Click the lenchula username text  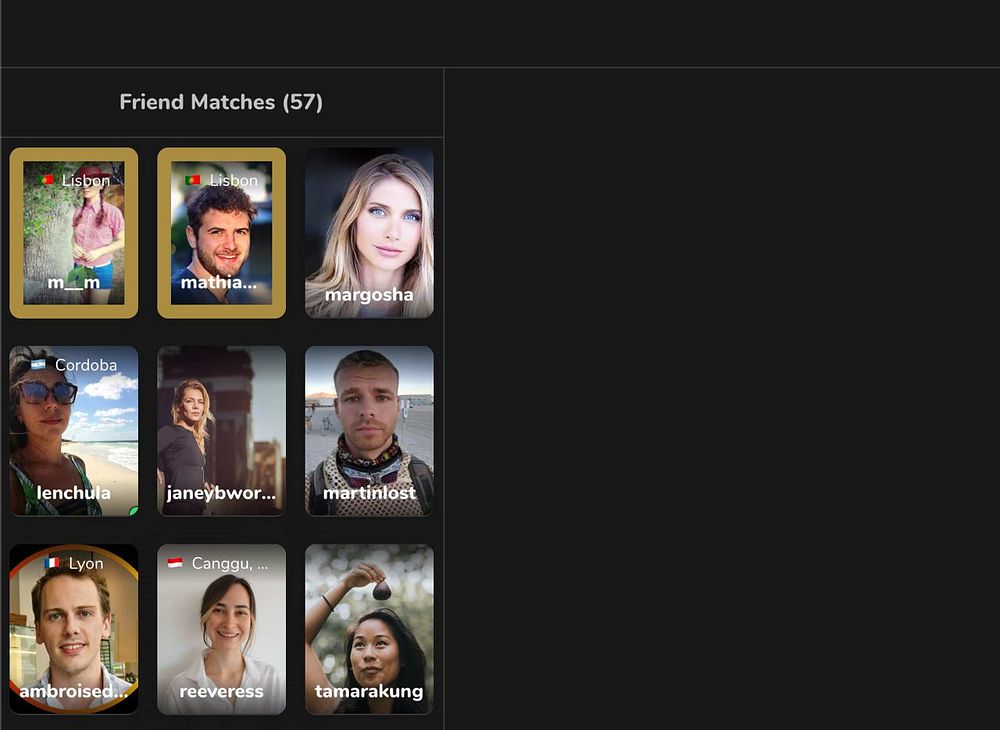(x=73, y=493)
